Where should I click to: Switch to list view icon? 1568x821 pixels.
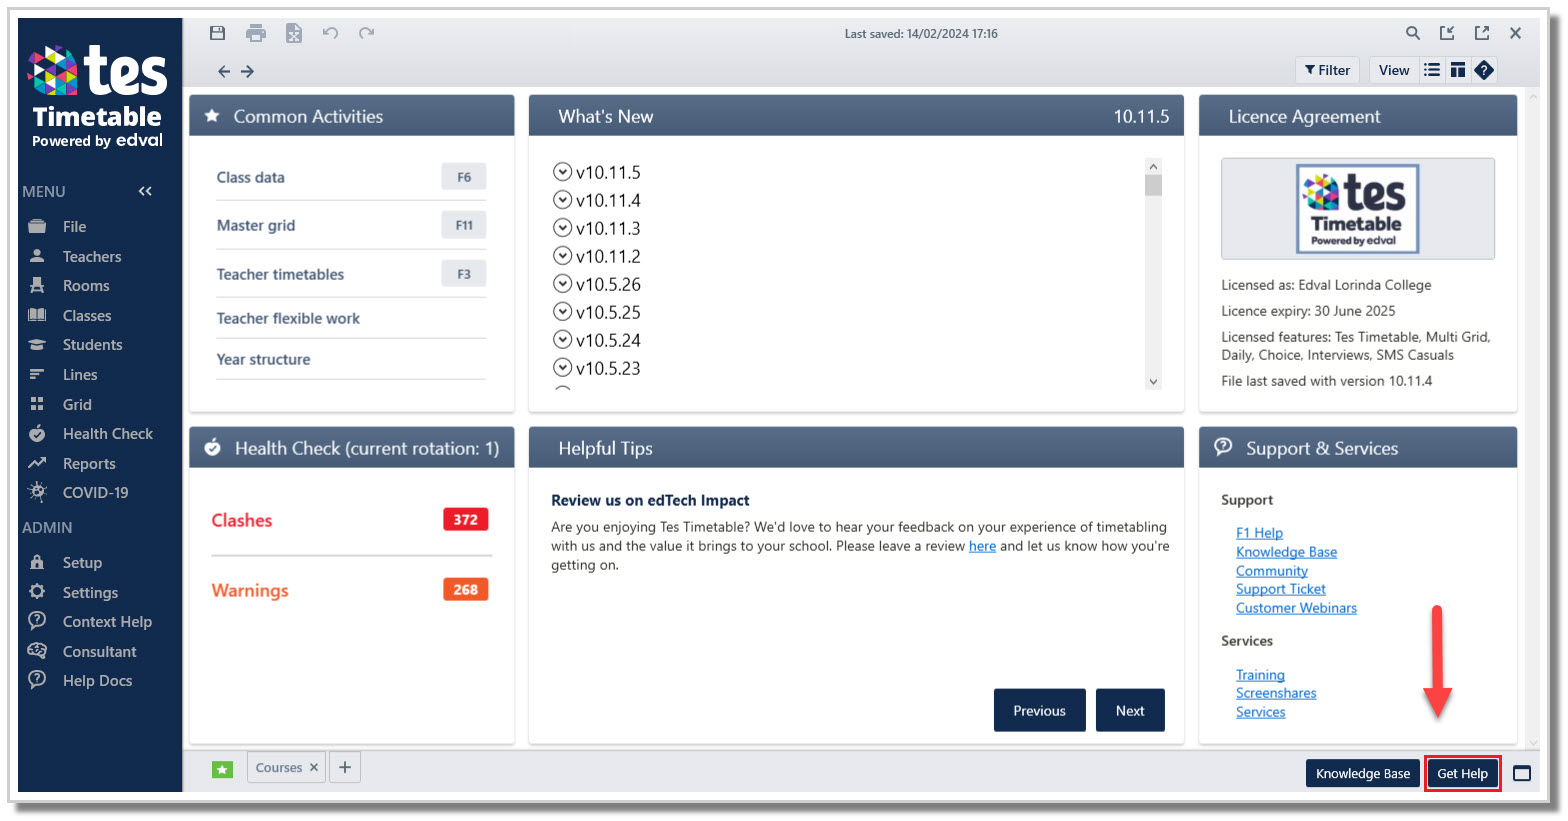pyautogui.click(x=1432, y=70)
